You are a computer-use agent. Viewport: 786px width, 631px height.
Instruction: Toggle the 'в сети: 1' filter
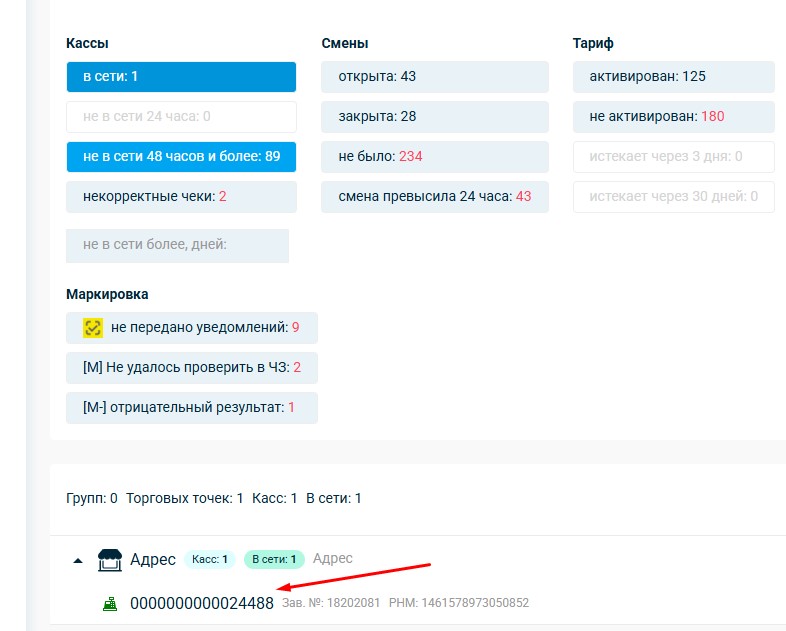181,77
